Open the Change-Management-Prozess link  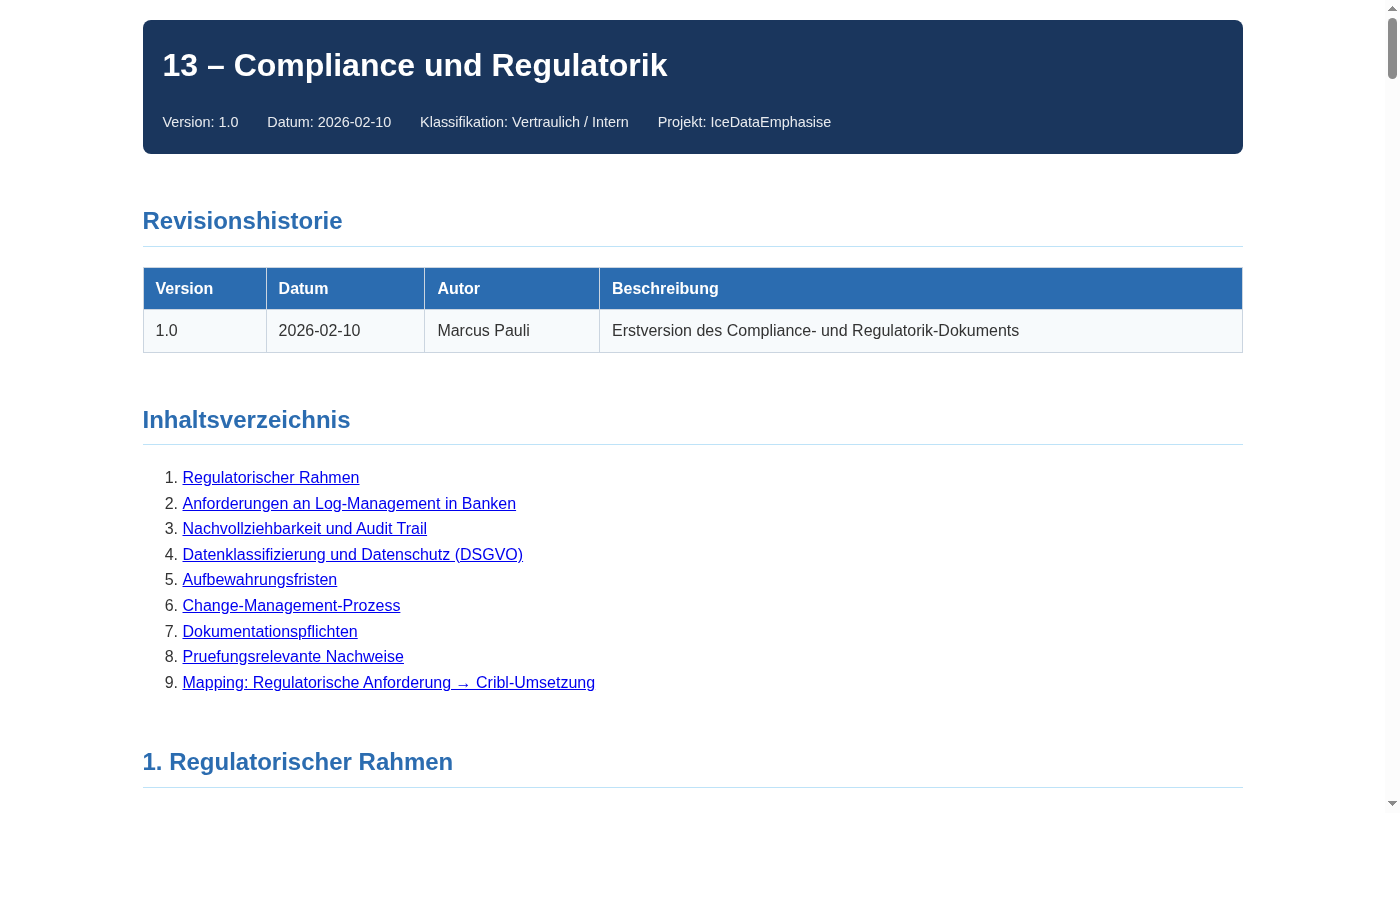291,605
